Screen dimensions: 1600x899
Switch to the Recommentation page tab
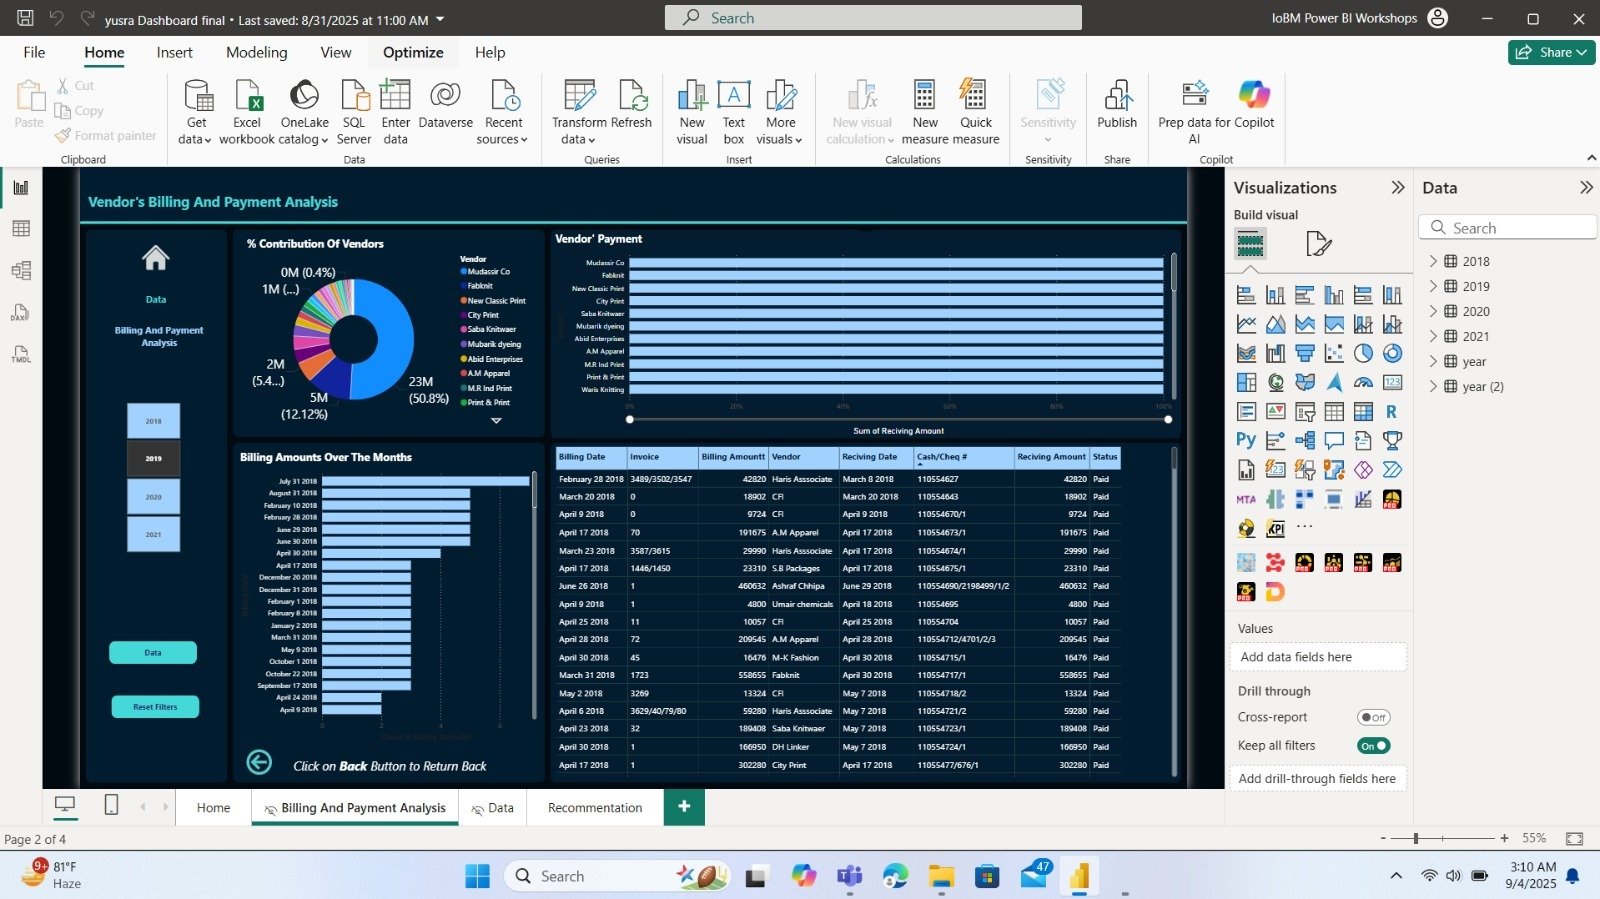coord(595,808)
